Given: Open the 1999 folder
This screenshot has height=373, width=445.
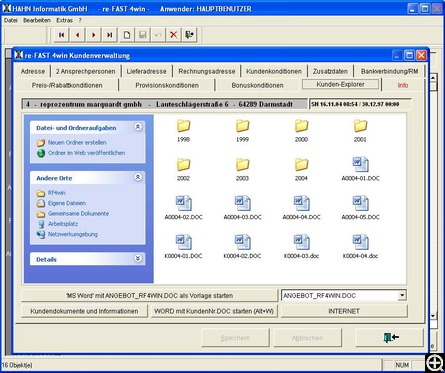Looking at the screenshot, I should pos(242,130).
